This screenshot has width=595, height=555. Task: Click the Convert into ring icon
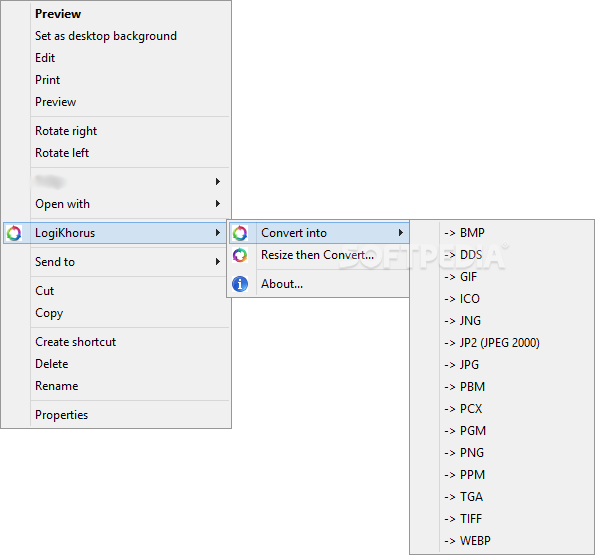tap(240, 233)
